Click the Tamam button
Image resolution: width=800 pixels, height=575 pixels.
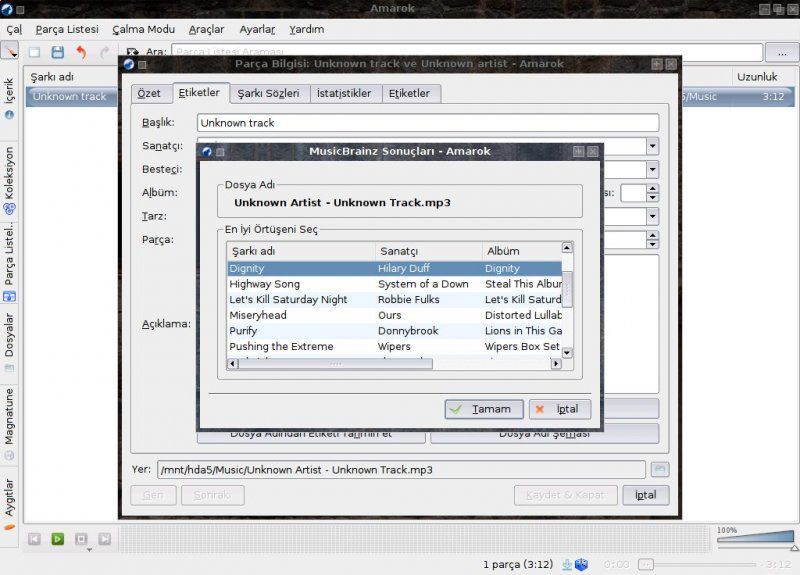[483, 409]
